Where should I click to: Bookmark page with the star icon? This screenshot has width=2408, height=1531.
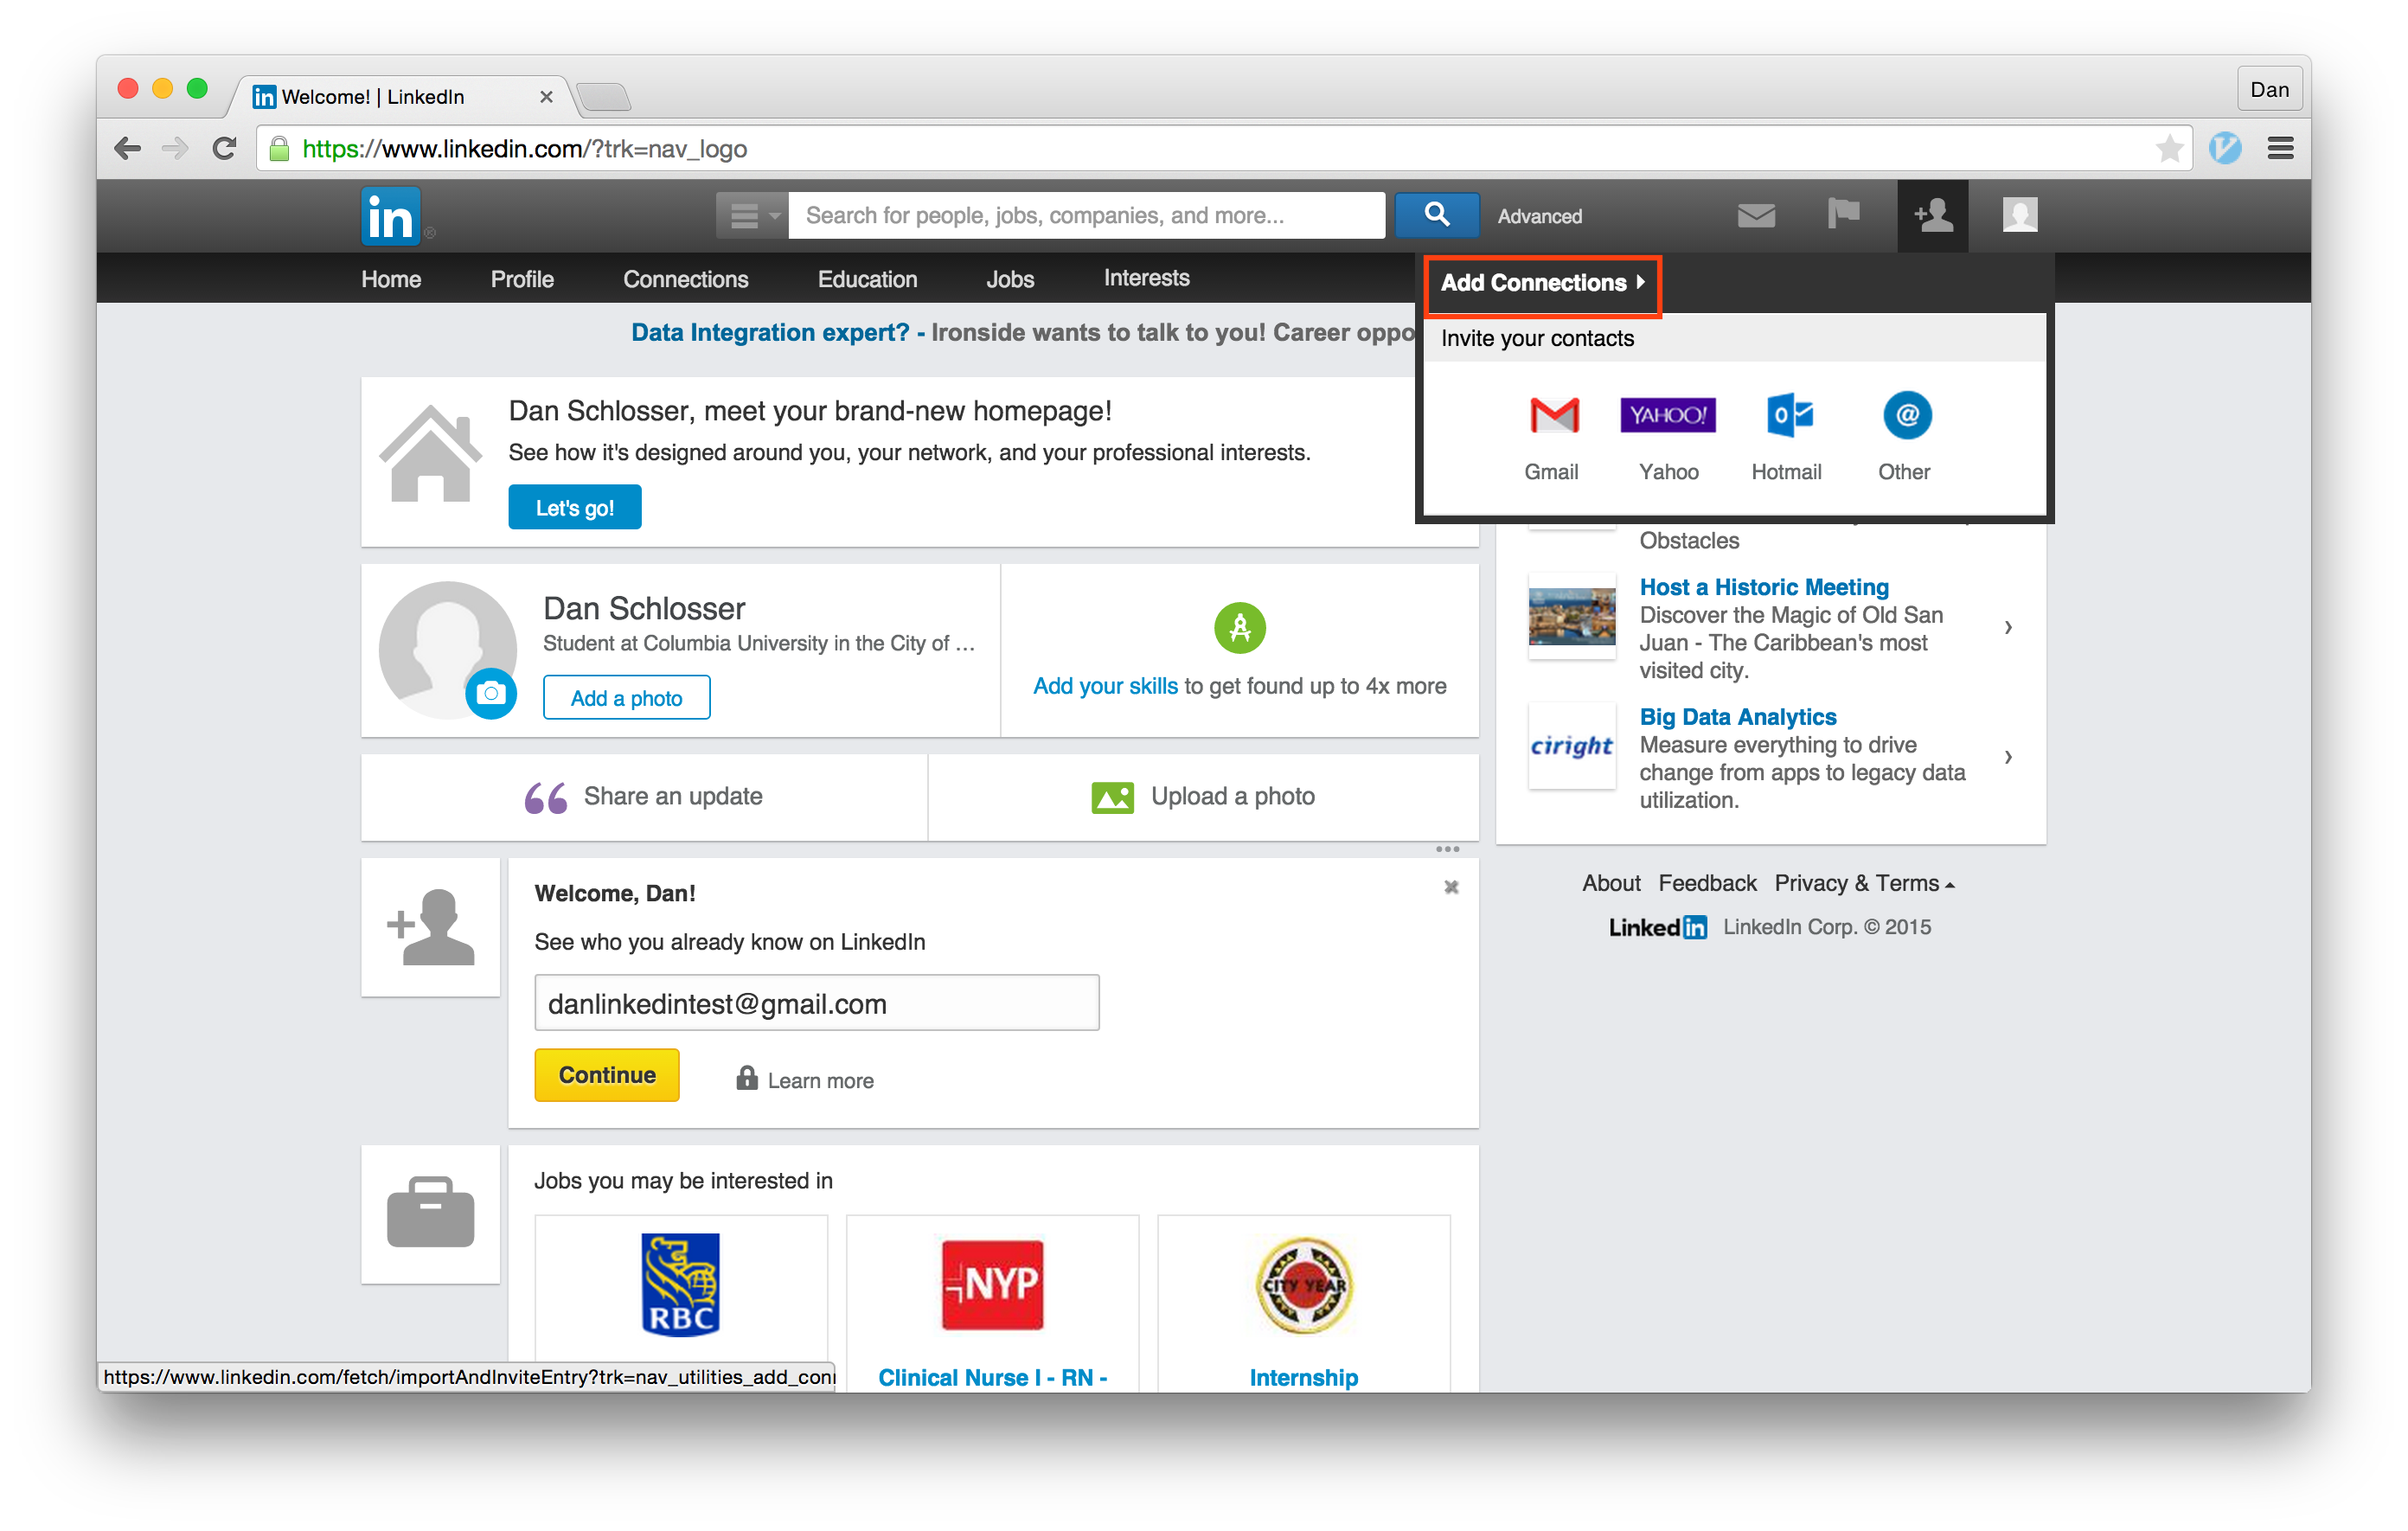pyautogui.click(x=2168, y=149)
